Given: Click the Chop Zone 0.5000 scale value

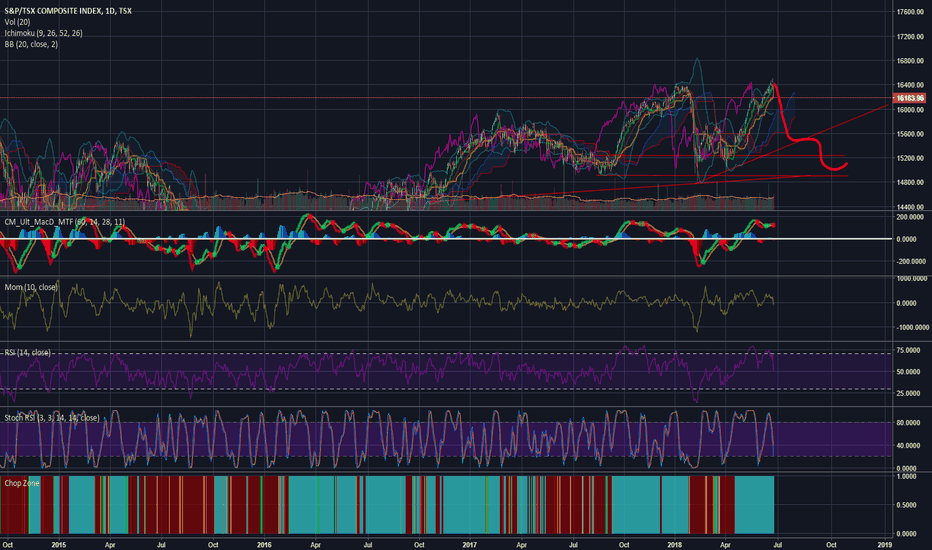Looking at the screenshot, I should point(906,505).
